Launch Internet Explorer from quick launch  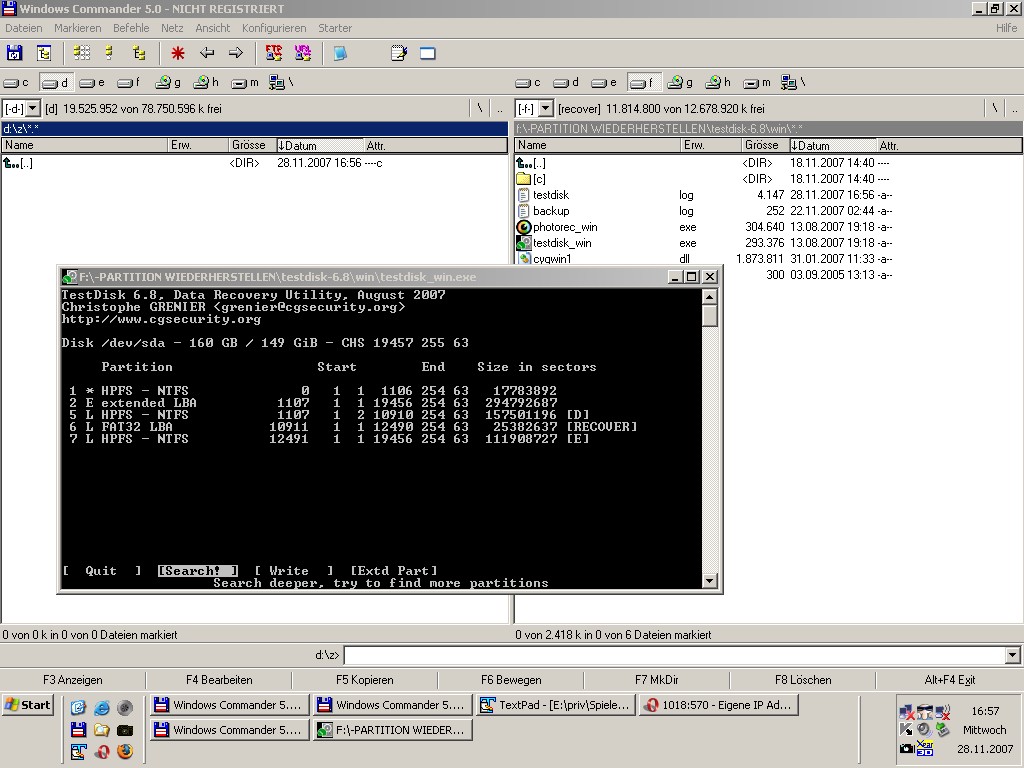point(102,707)
